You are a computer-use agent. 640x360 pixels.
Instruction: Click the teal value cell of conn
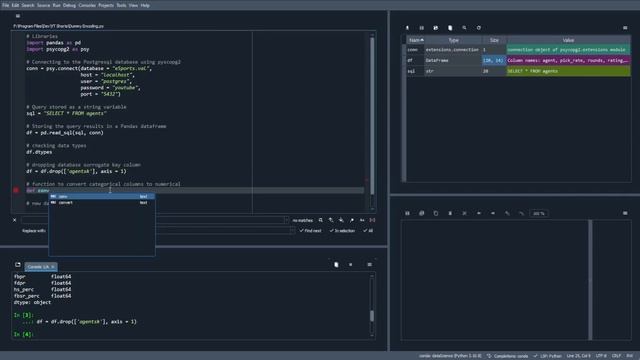[569, 50]
